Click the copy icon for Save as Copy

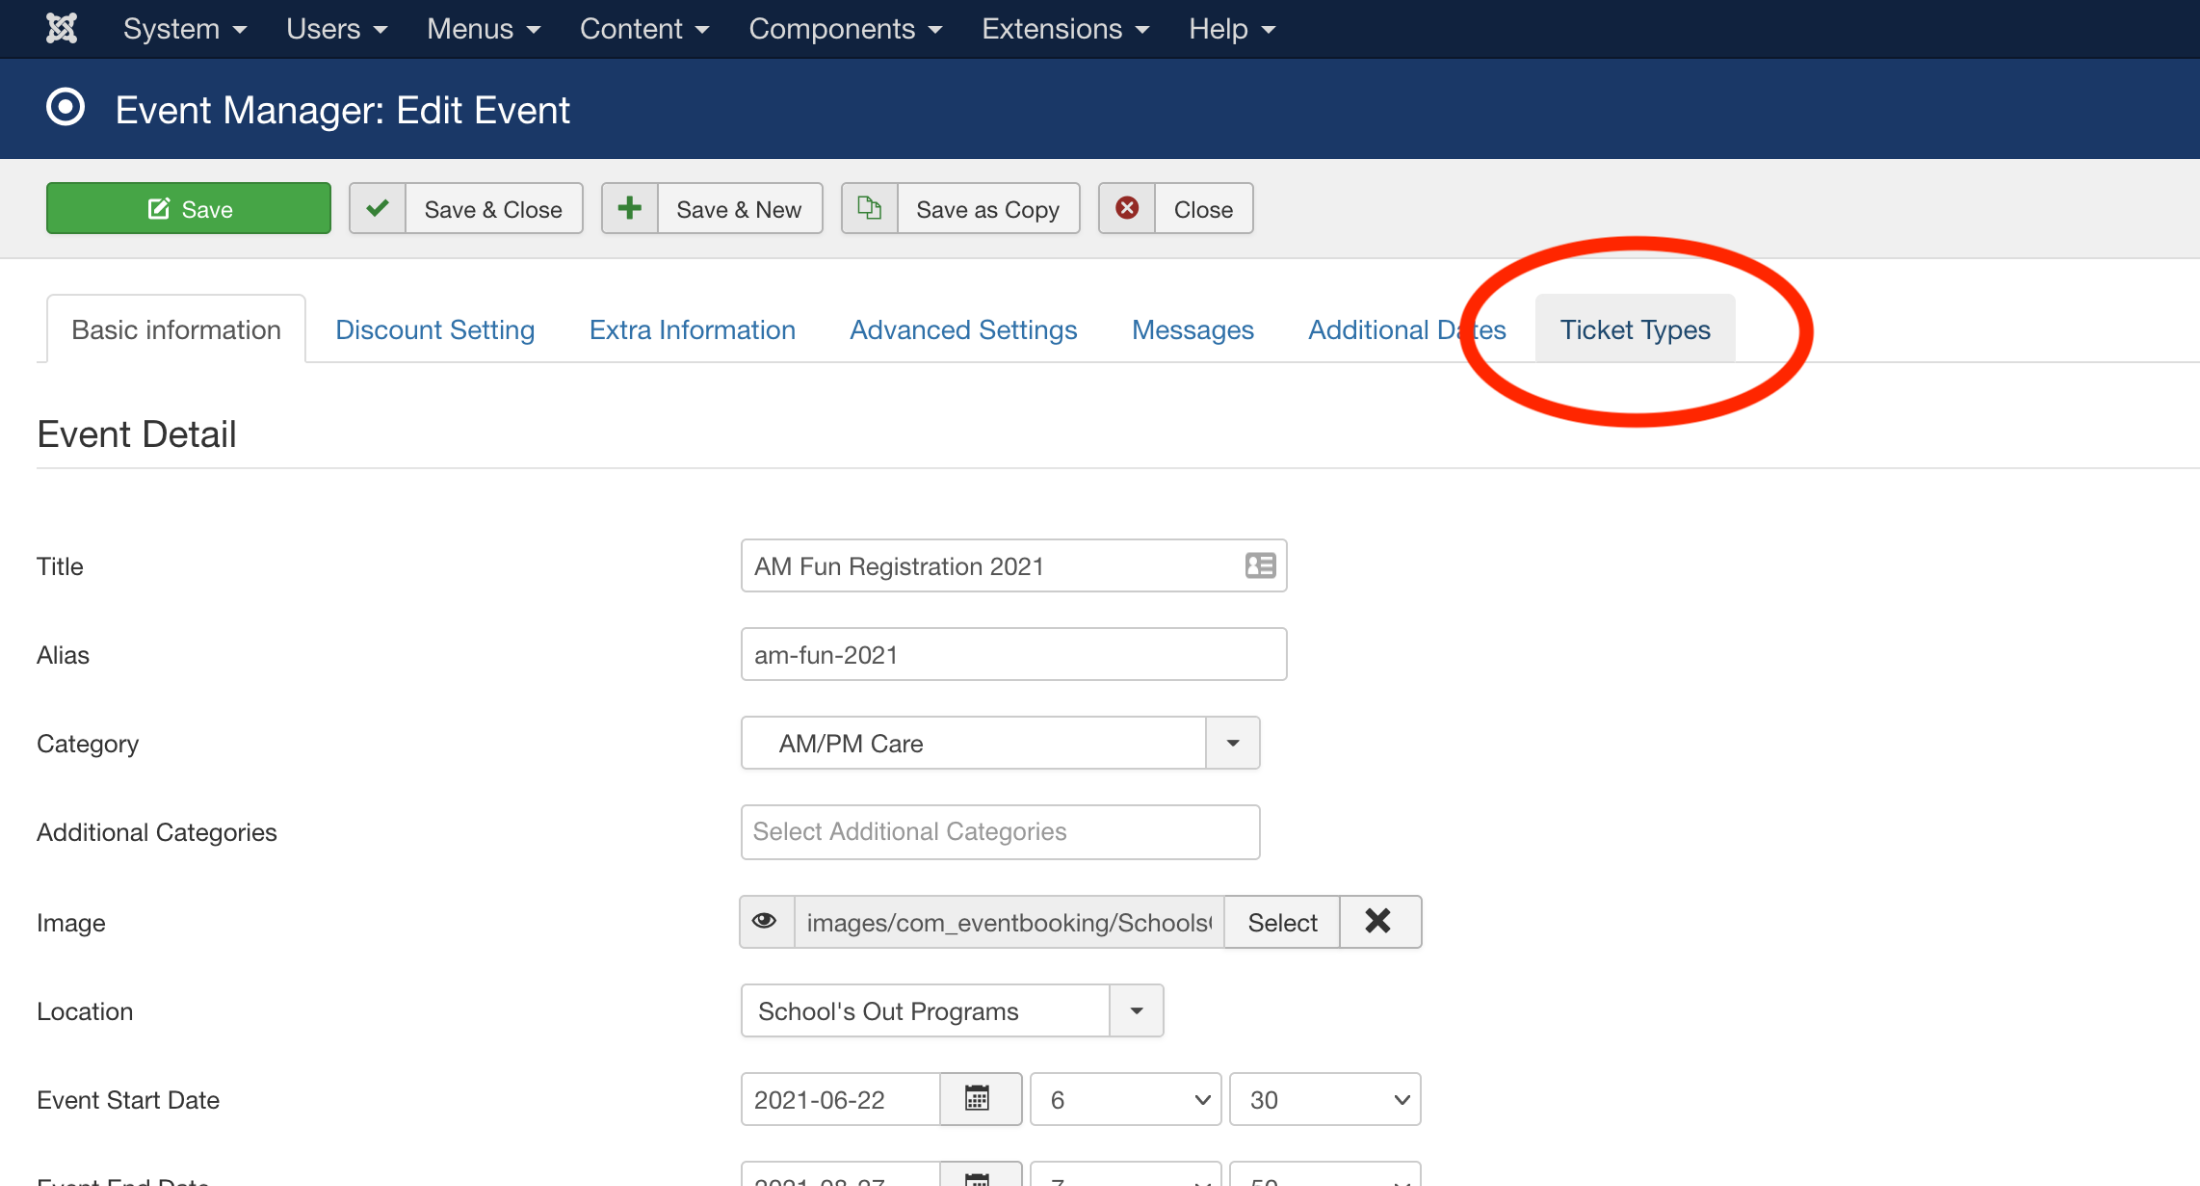point(869,209)
